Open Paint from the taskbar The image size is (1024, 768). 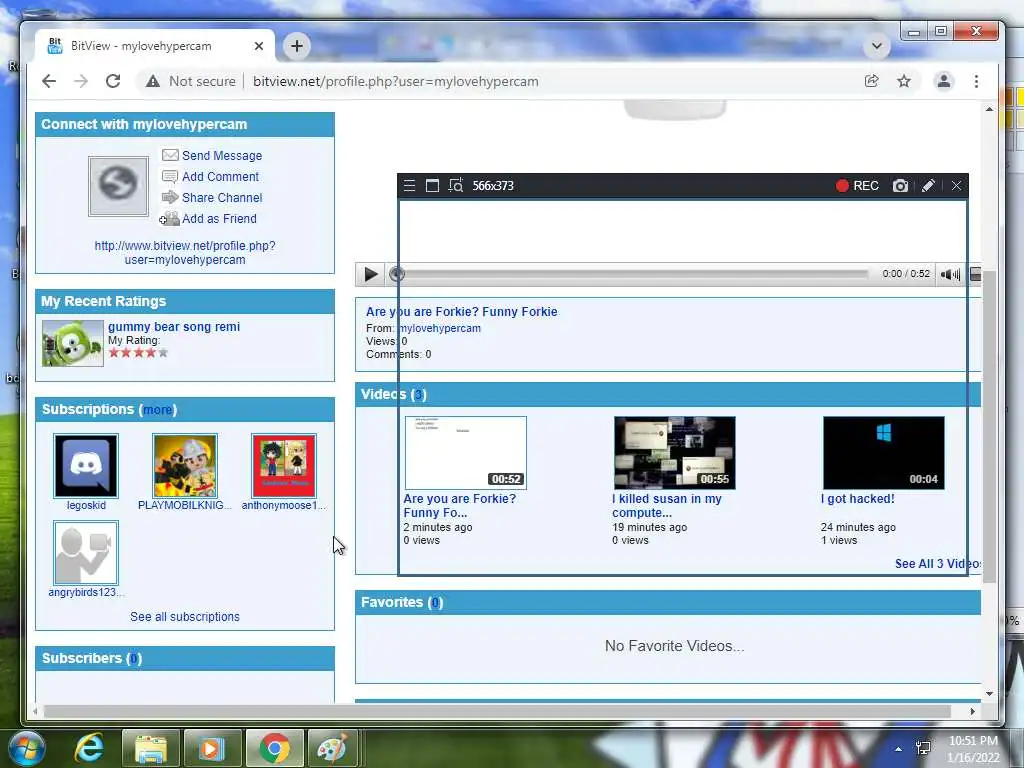(332, 748)
